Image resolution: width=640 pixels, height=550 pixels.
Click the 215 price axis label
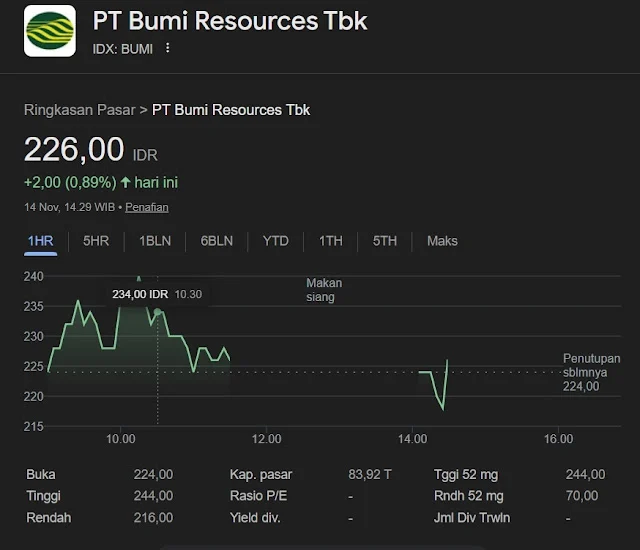[x=33, y=427]
